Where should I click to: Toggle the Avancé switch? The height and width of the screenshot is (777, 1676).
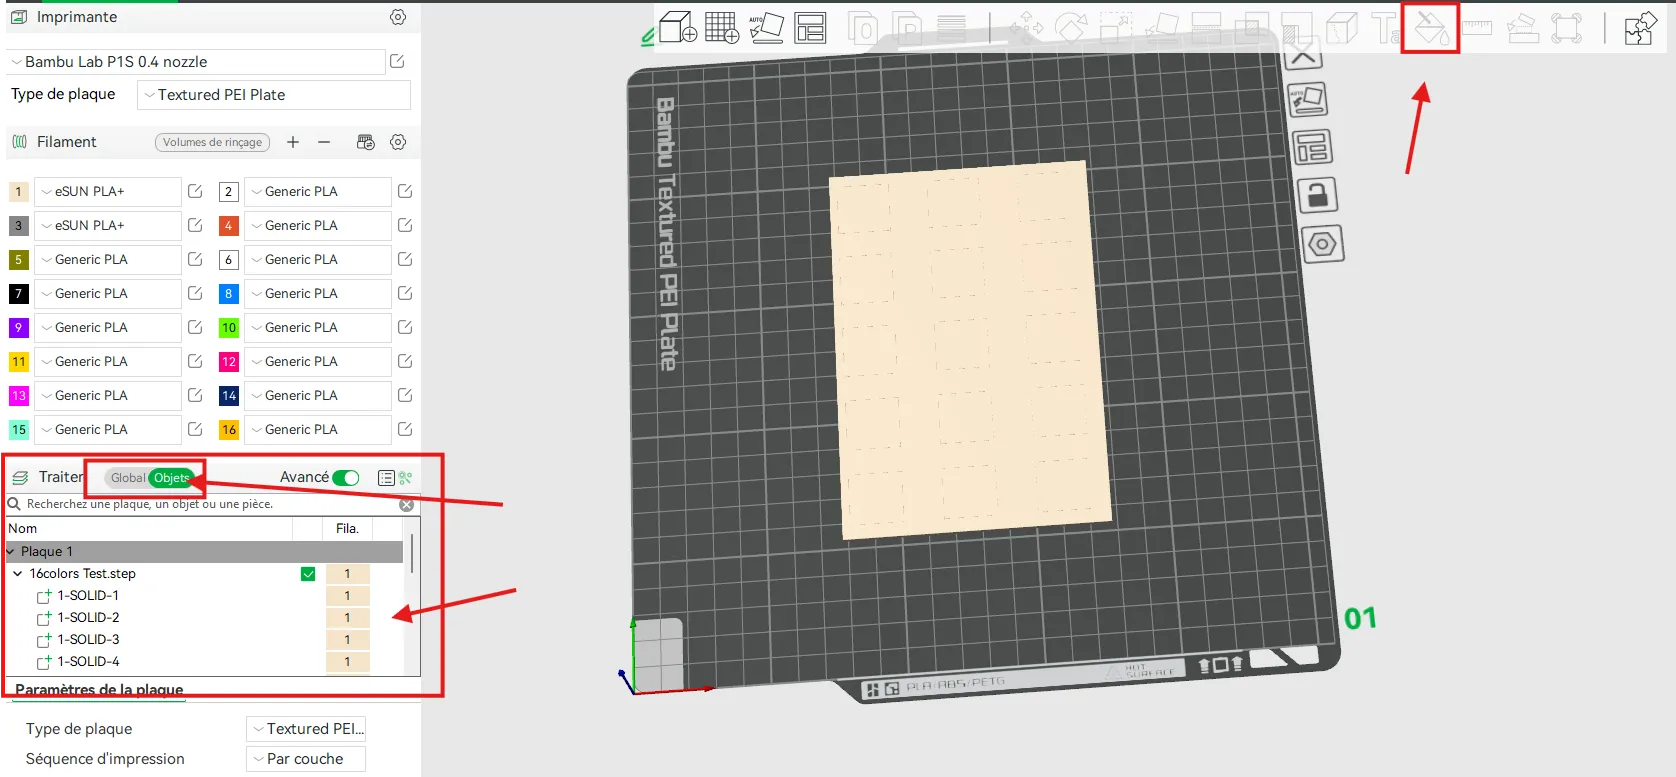pyautogui.click(x=346, y=478)
